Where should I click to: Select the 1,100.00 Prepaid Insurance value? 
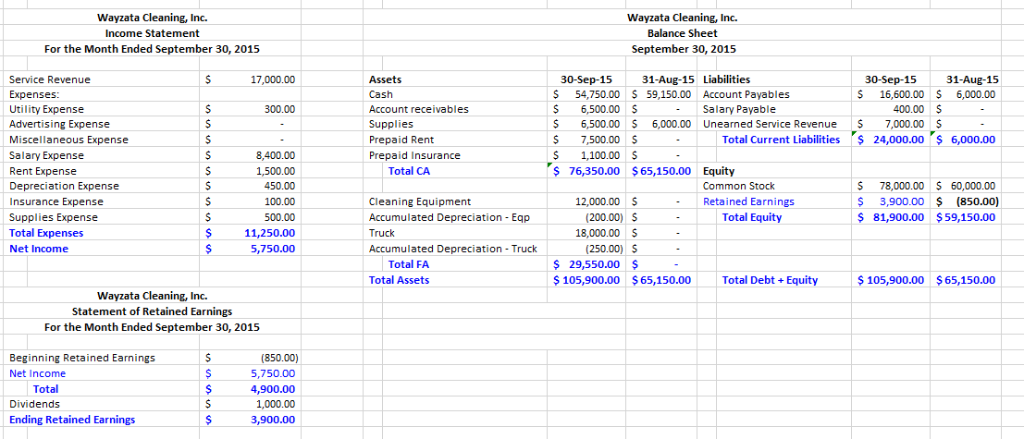click(600, 155)
